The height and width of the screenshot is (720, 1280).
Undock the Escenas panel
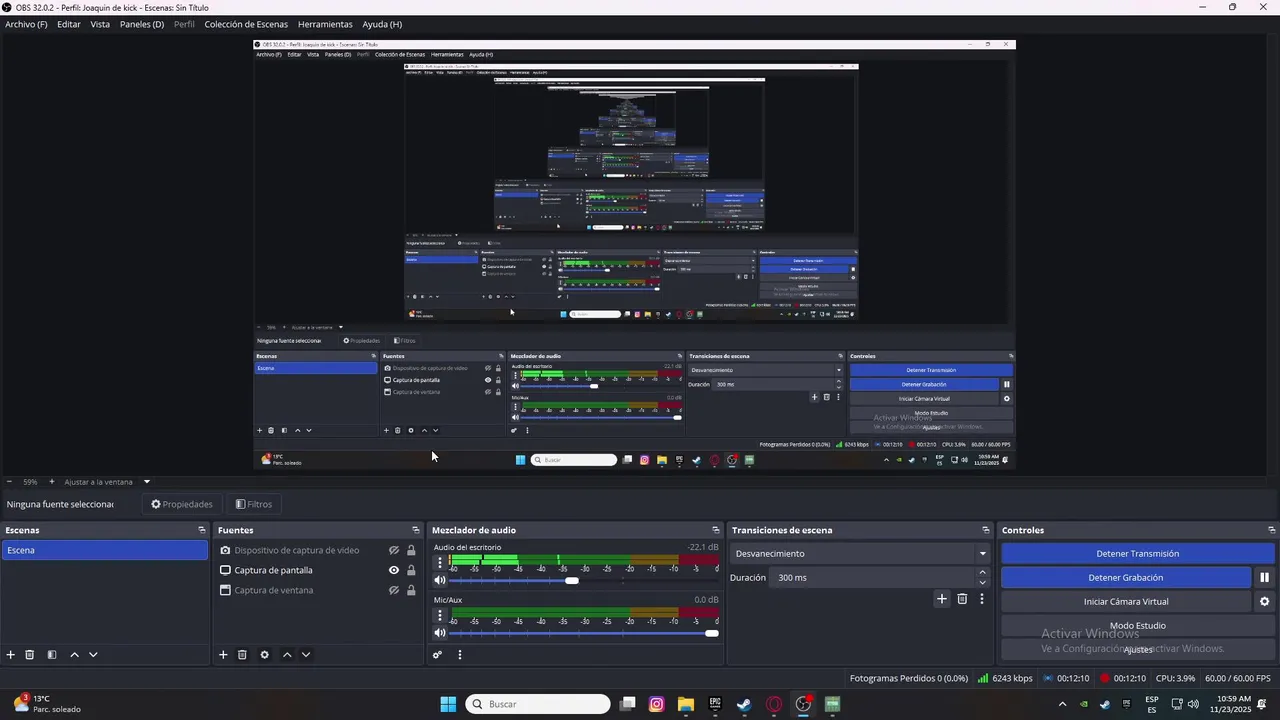[x=202, y=530]
